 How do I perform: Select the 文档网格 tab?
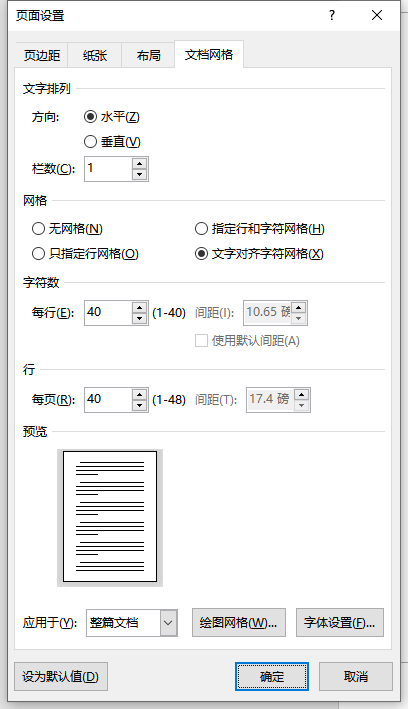(209, 54)
